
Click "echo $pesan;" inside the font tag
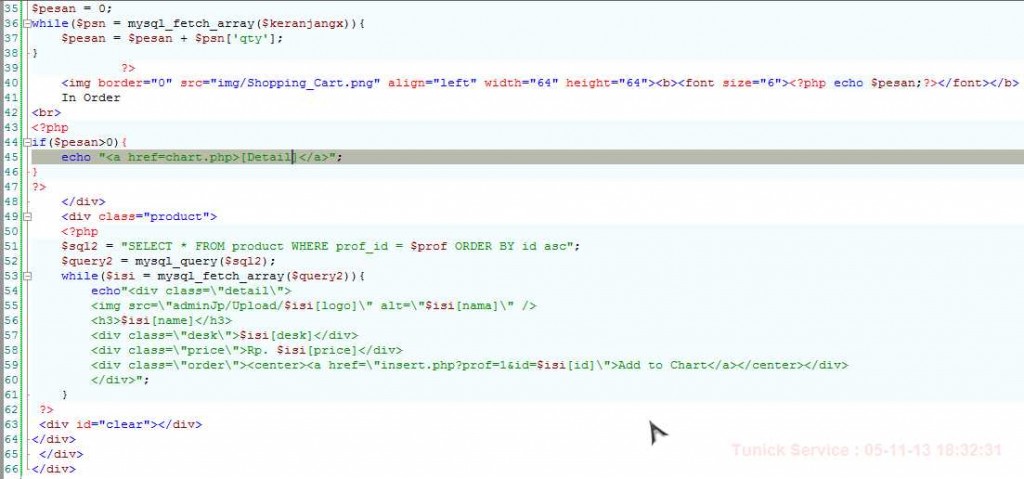pos(878,83)
